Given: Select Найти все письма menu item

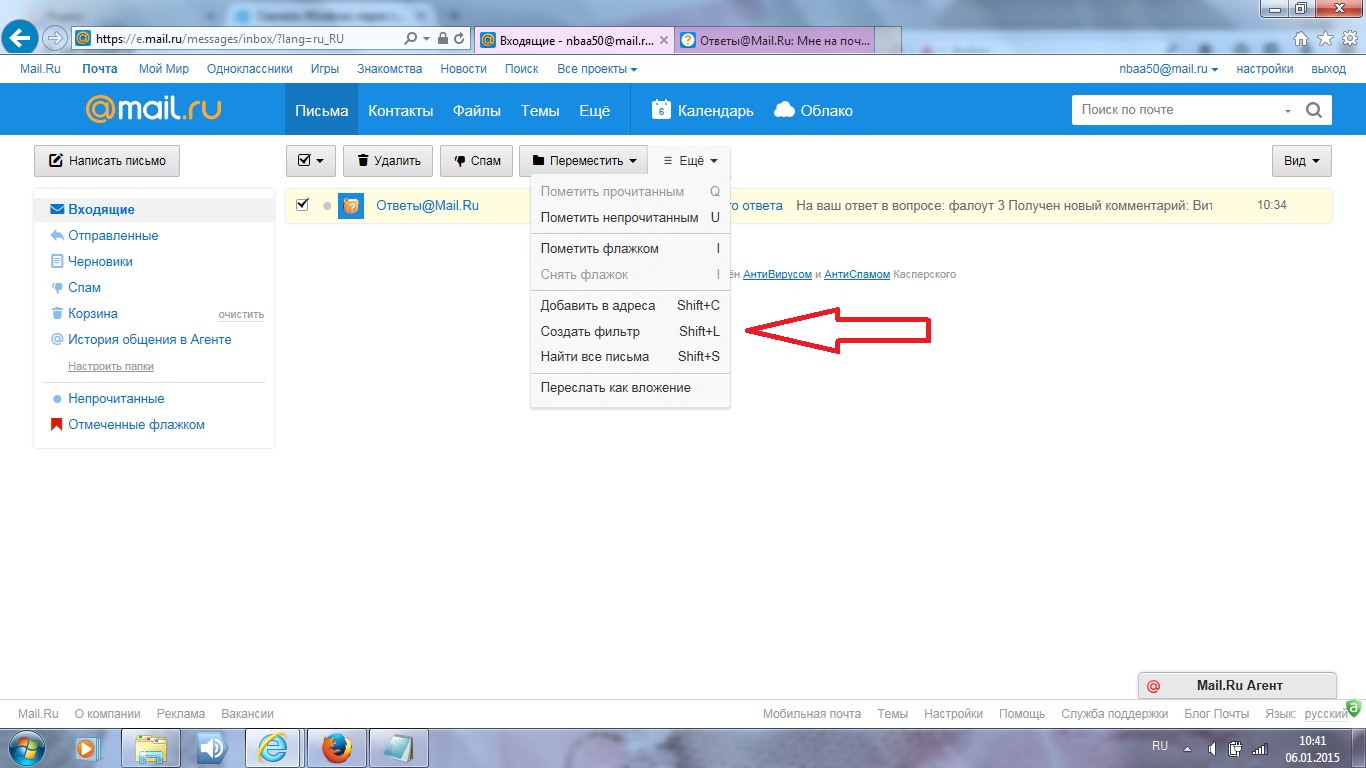Looking at the screenshot, I should 630,356.
